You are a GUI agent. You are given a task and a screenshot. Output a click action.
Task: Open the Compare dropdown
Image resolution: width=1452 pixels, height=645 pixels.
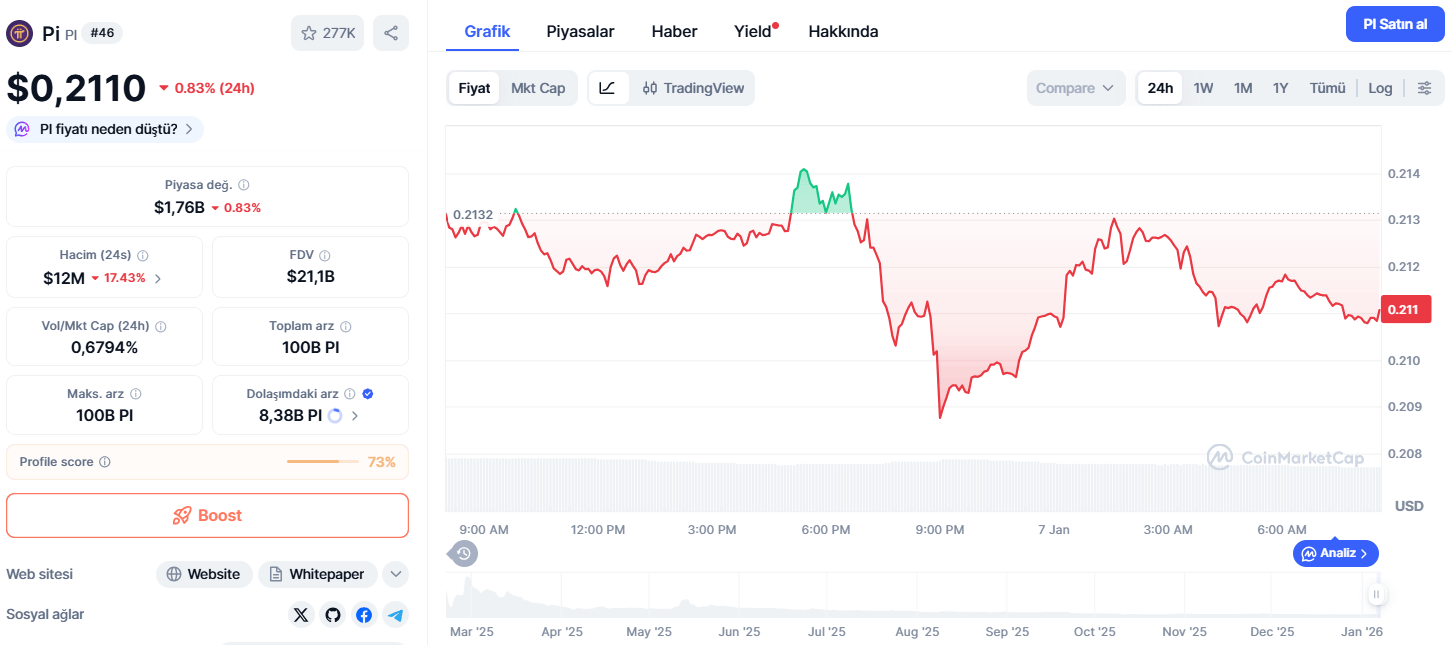(1075, 88)
